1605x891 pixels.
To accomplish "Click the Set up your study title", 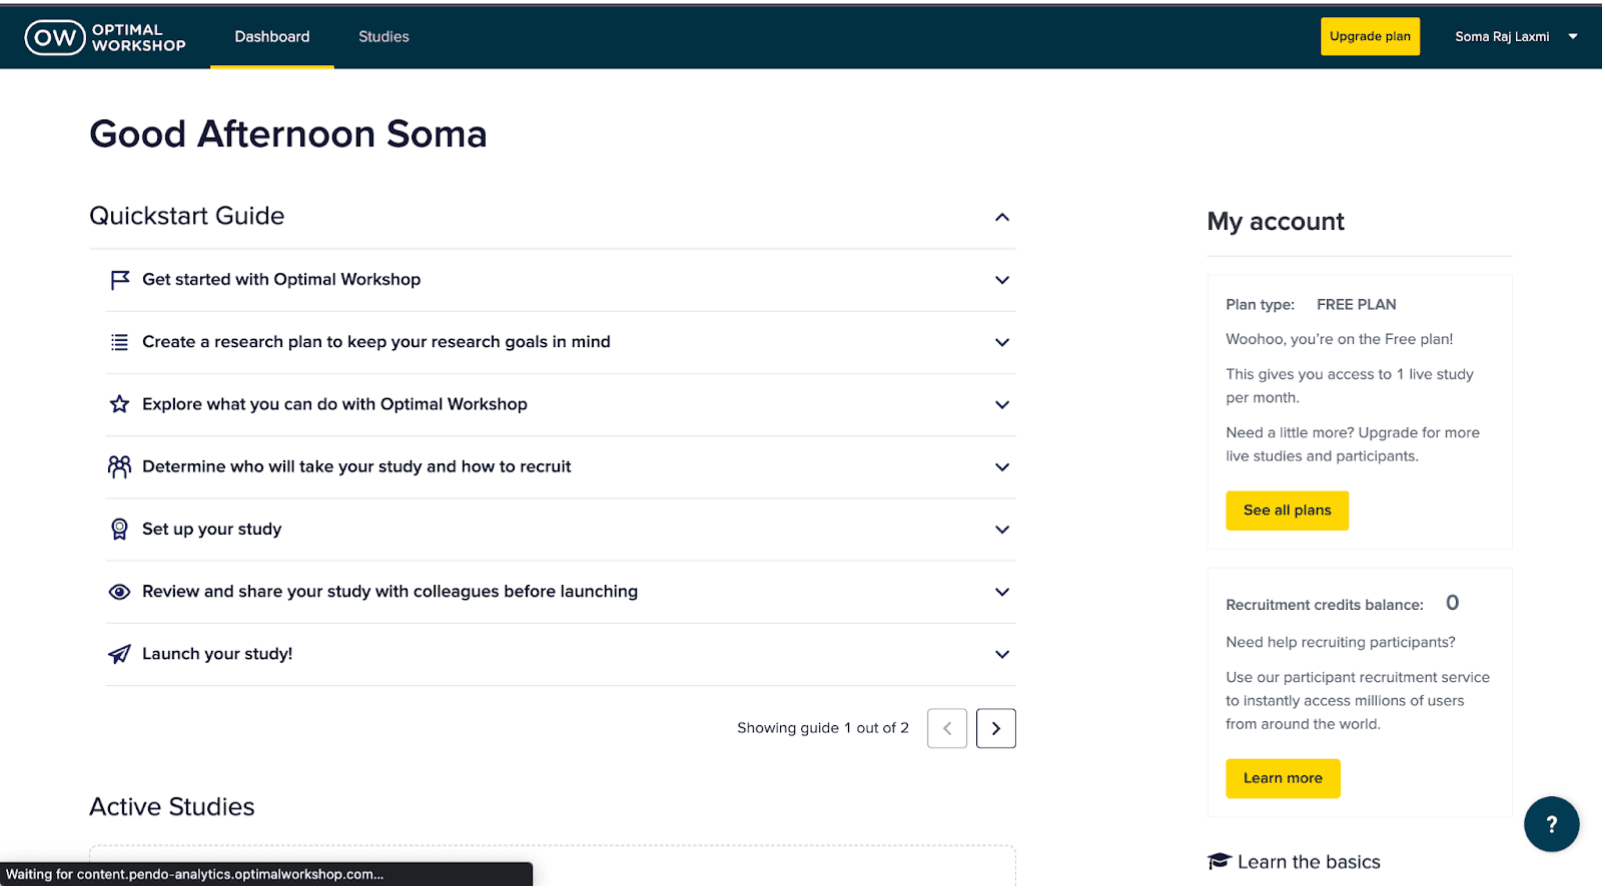I will pos(212,530).
